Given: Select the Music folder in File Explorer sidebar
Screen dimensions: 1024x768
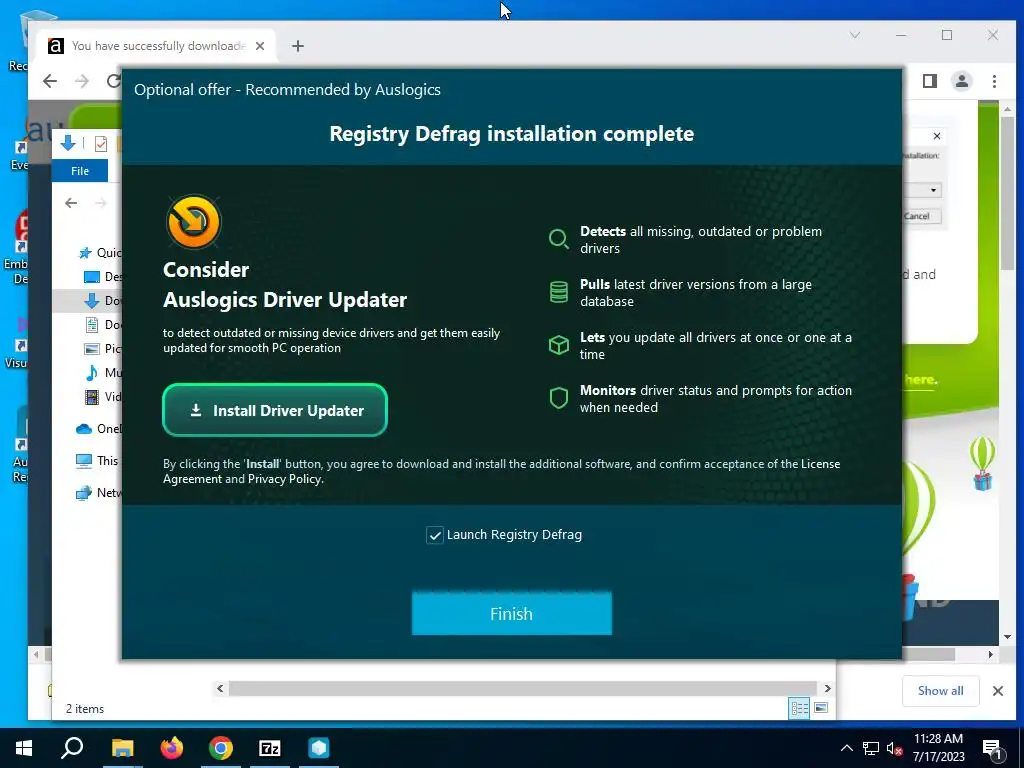Looking at the screenshot, I should [x=103, y=373].
